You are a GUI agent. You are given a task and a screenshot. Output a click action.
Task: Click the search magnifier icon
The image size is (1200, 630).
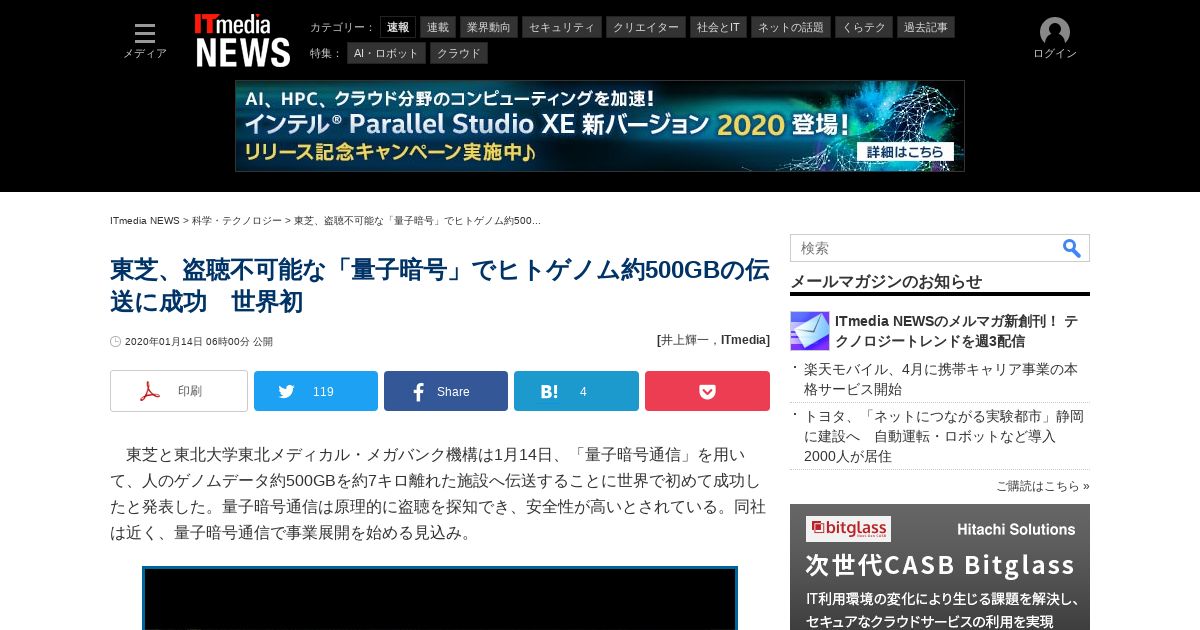click(1072, 248)
